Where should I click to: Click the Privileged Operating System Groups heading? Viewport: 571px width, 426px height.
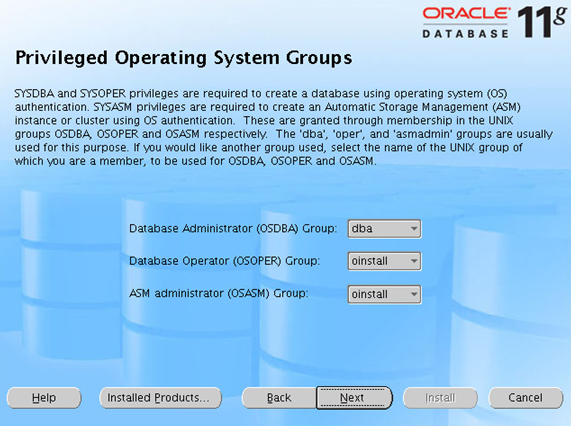click(x=184, y=58)
